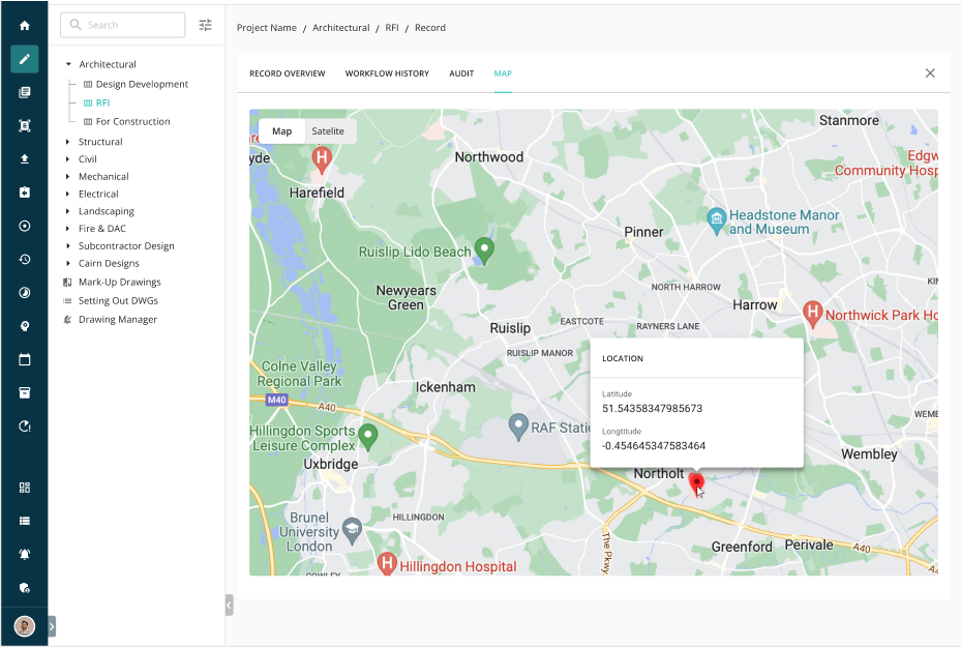Switch to the Record Overview tab
964x649 pixels.
click(287, 73)
